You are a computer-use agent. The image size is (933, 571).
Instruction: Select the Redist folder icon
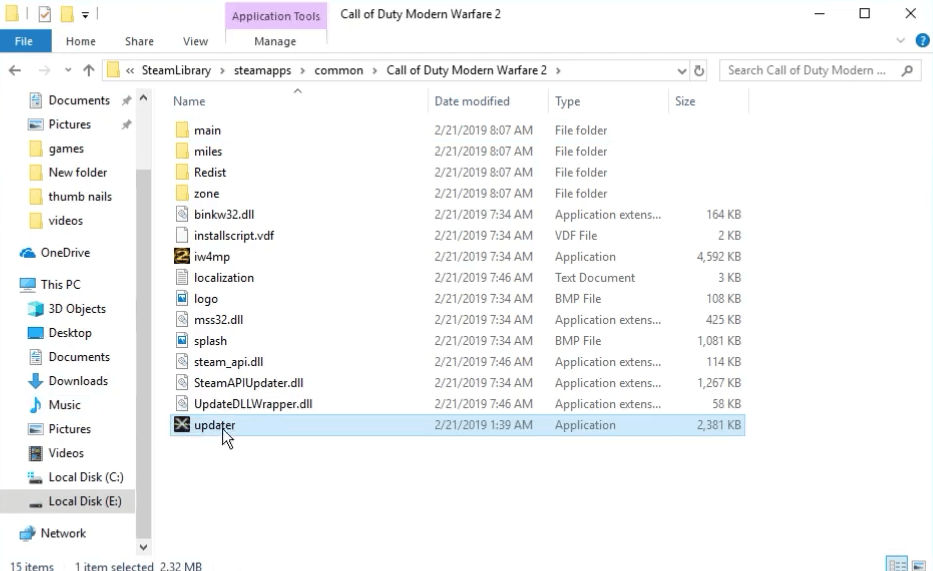[181, 172]
